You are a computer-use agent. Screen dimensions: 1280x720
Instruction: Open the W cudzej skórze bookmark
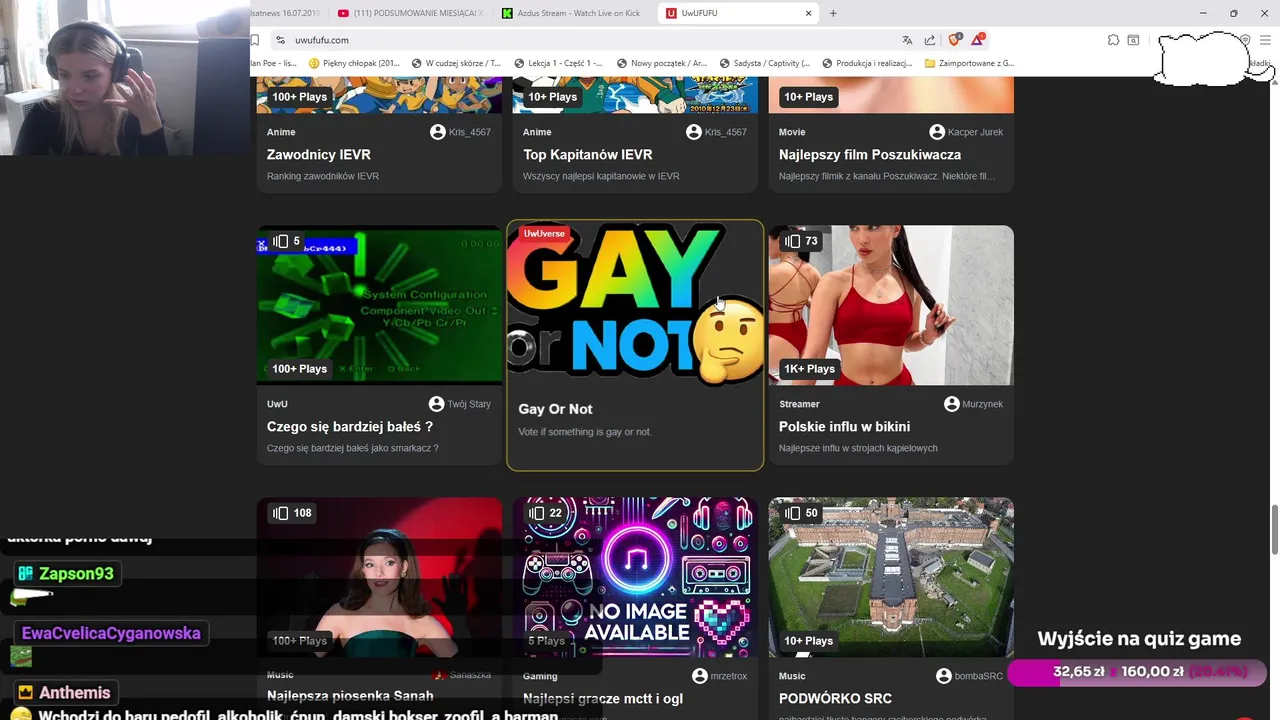(456, 63)
